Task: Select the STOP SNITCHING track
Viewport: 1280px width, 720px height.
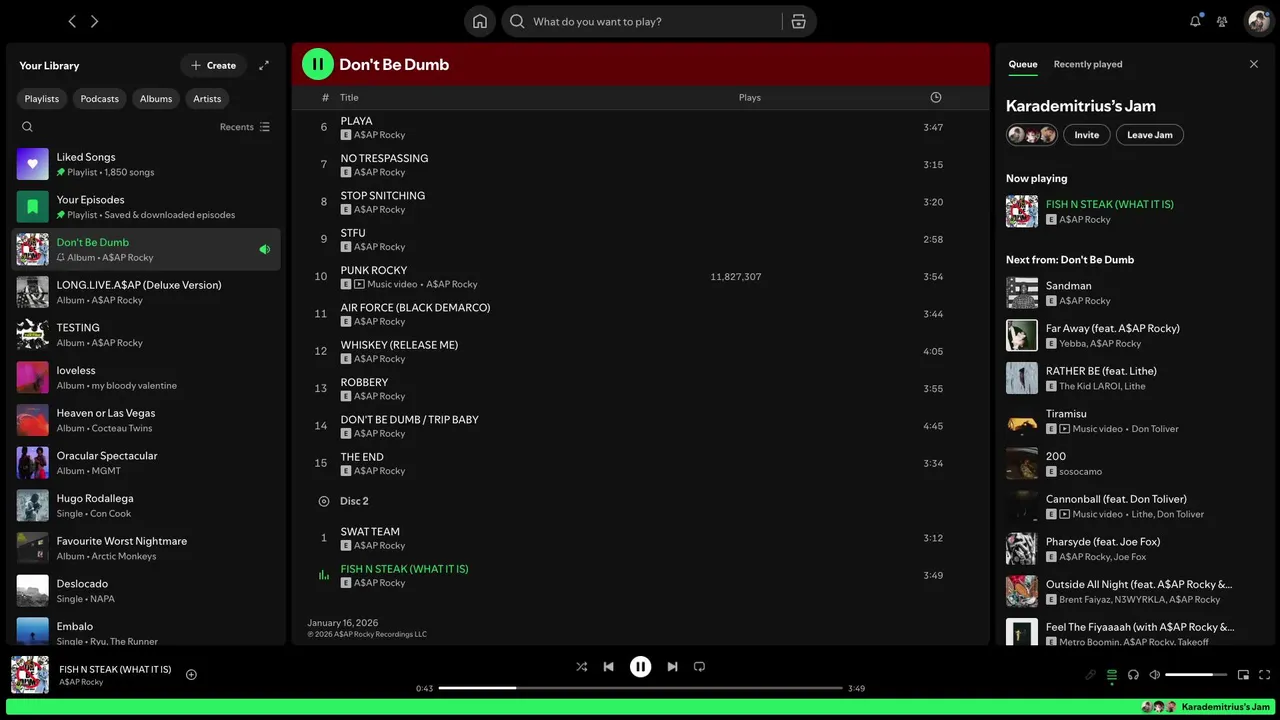Action: (x=640, y=202)
